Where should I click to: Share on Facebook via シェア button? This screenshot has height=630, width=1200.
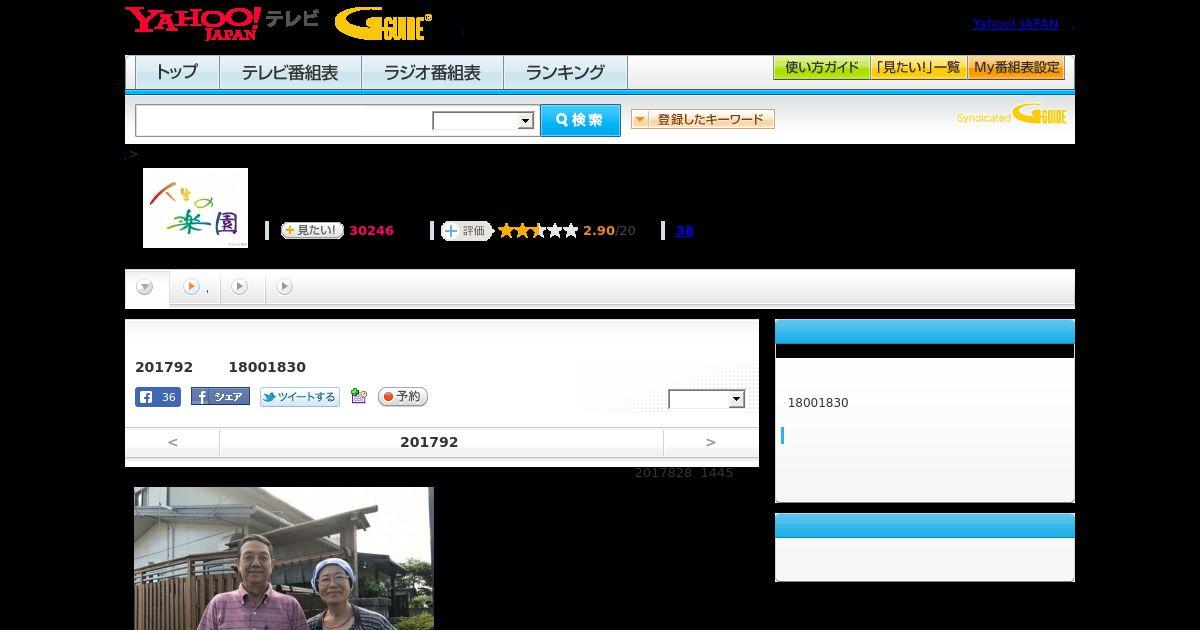pos(220,397)
